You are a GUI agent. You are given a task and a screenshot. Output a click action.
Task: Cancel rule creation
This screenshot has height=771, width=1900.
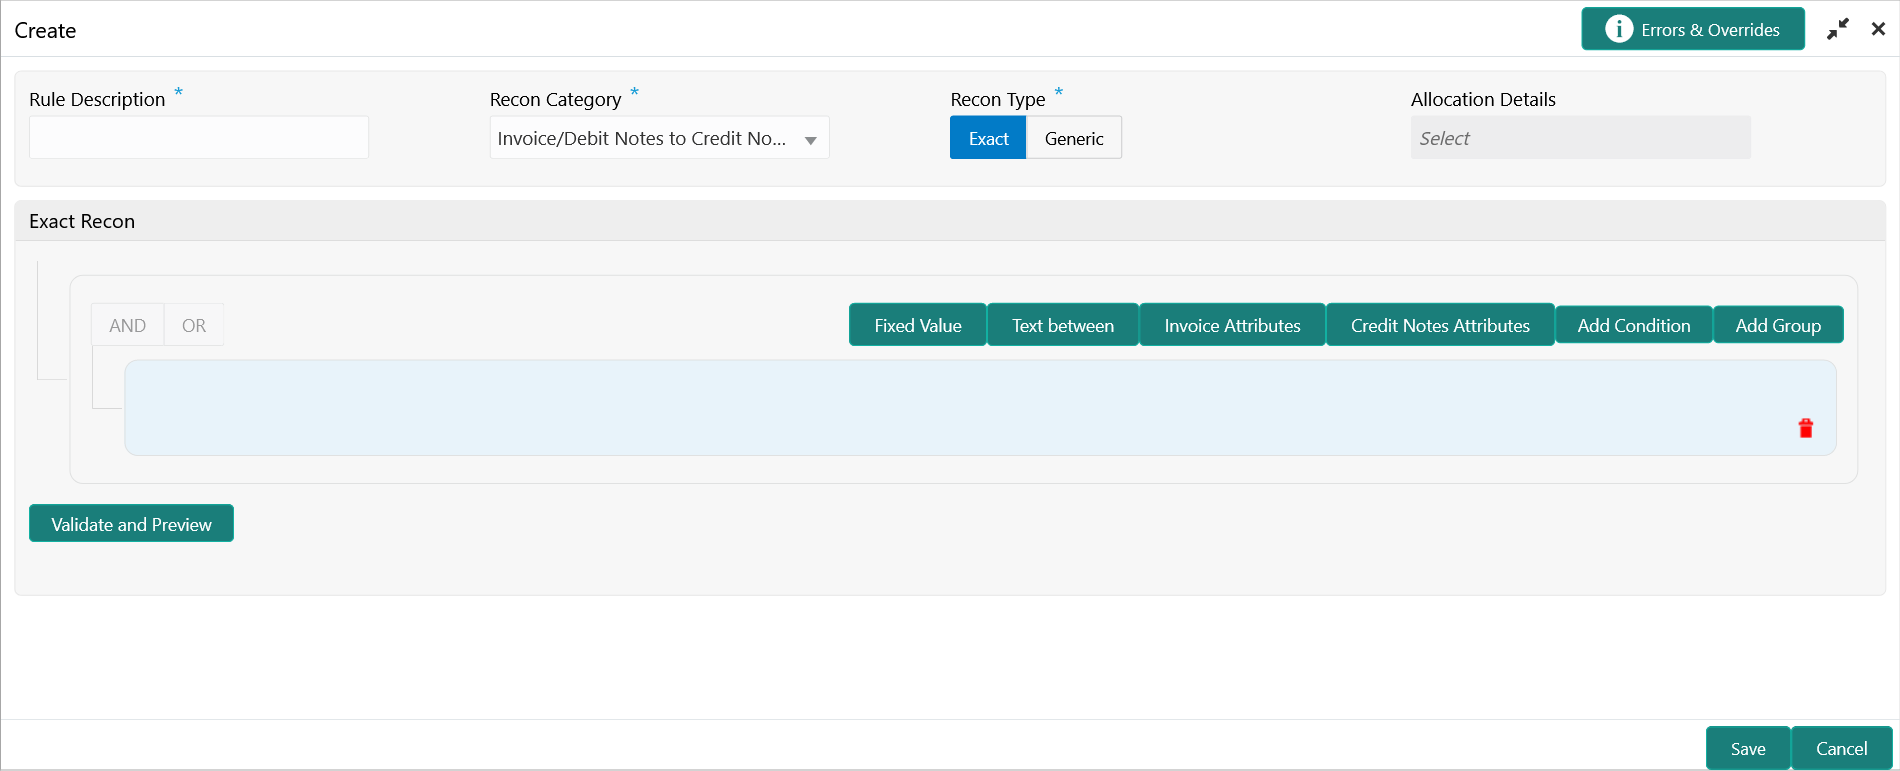point(1841,748)
